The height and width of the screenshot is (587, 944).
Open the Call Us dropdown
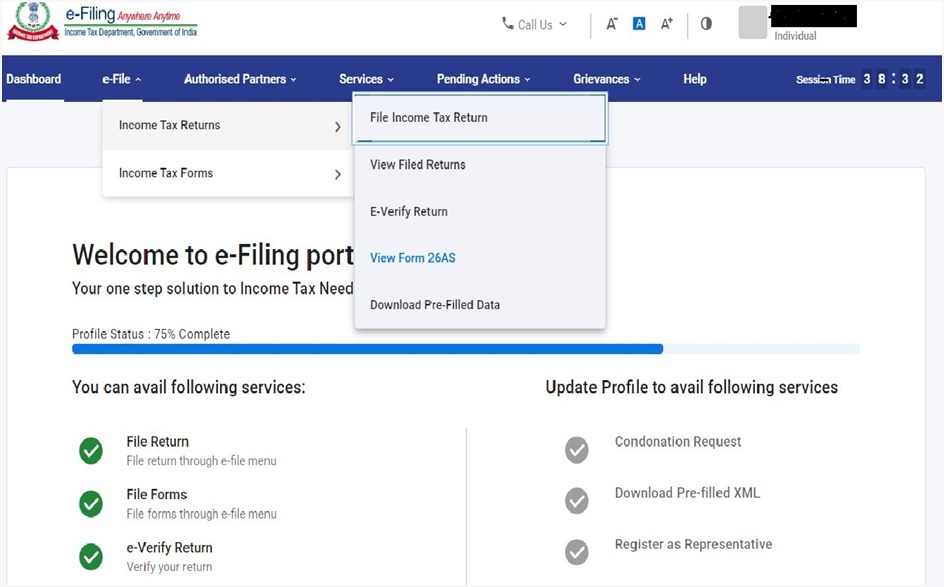(x=534, y=24)
